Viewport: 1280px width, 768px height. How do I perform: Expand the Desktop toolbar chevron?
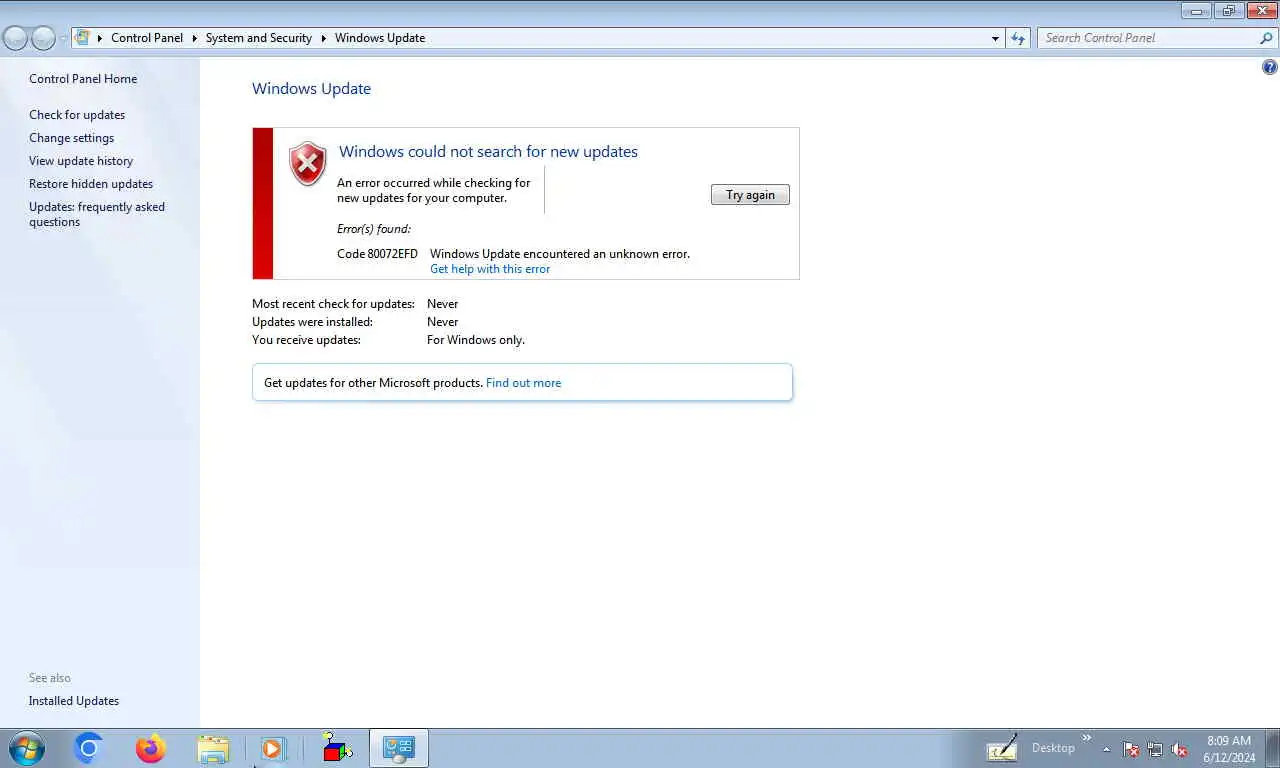(1087, 739)
